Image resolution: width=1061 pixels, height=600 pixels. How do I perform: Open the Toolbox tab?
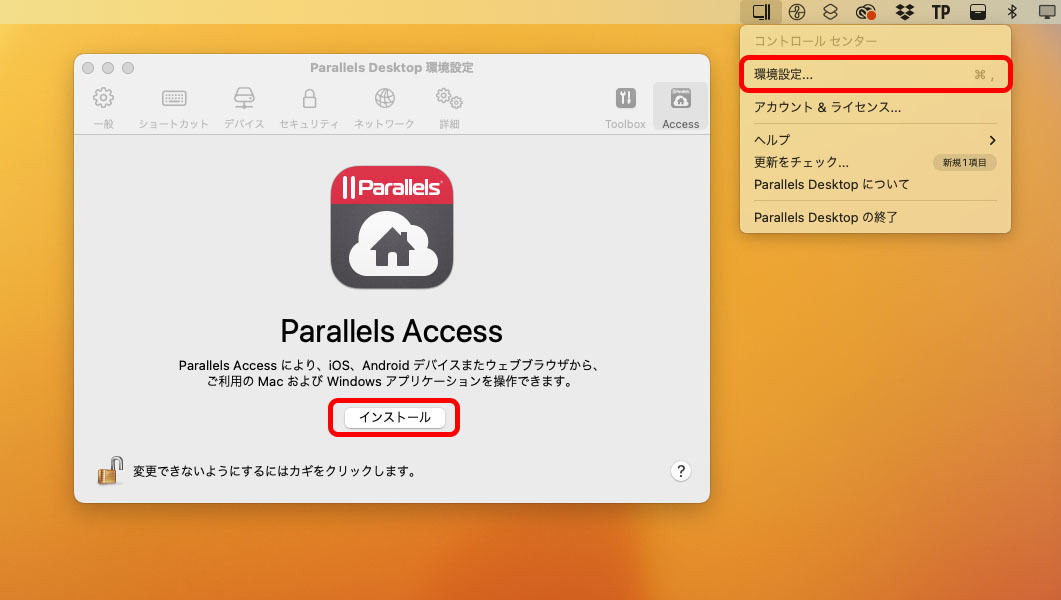click(x=625, y=108)
